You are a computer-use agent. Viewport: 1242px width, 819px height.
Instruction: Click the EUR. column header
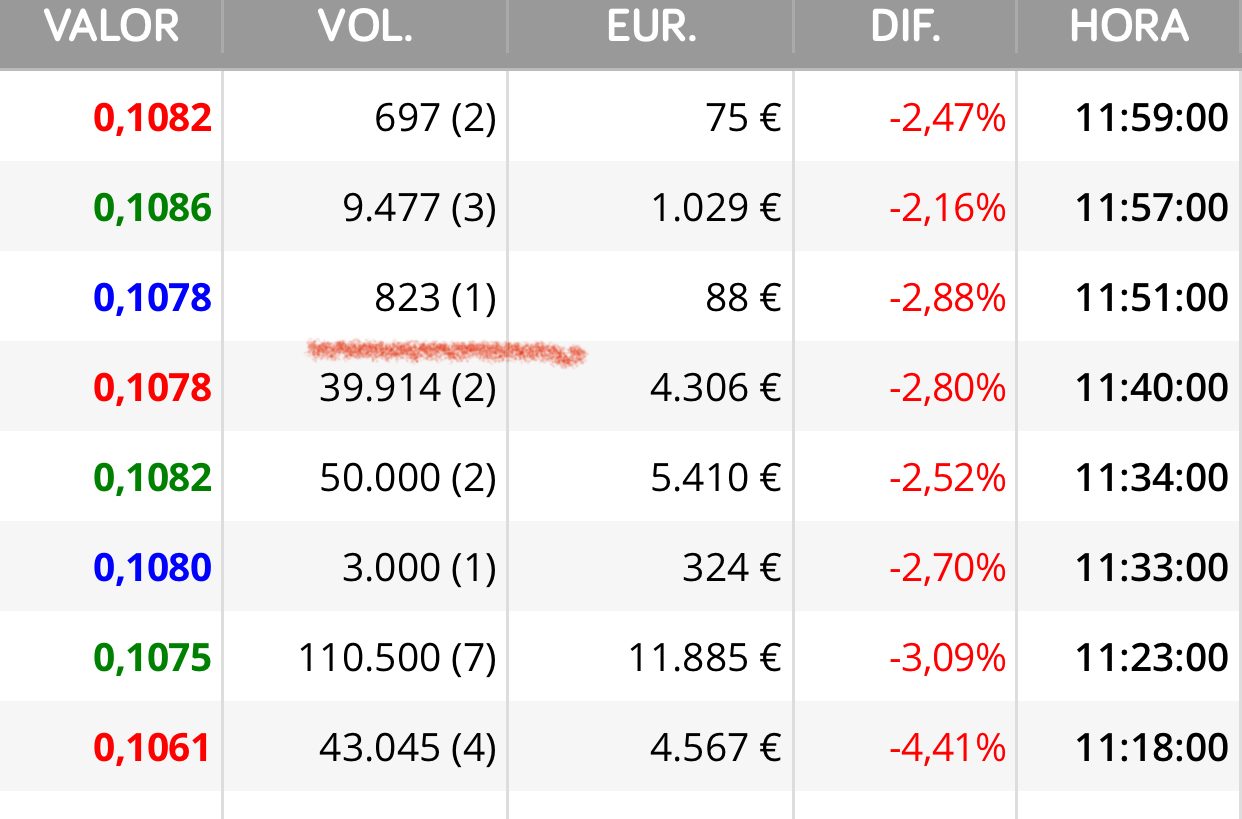[x=651, y=27]
